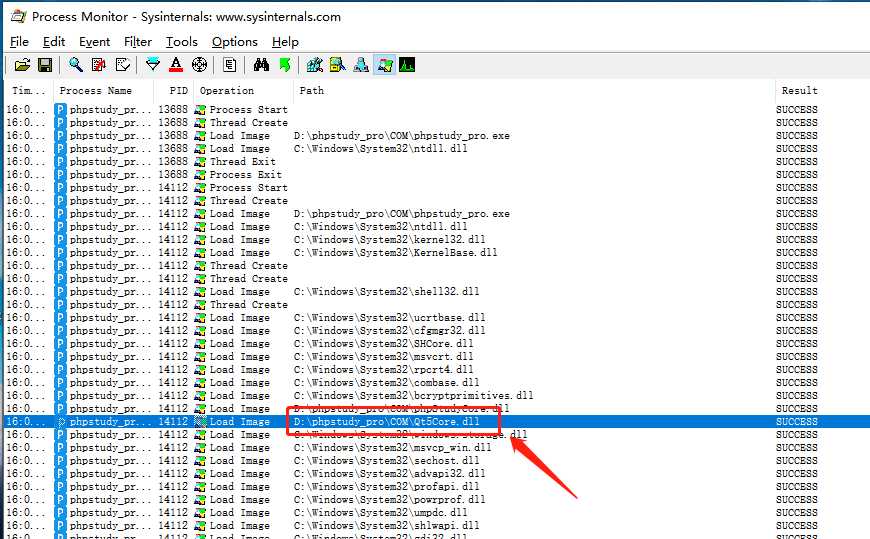This screenshot has width=870, height=539.
Task: Toggle the Autoscroll toolbar icon
Action: point(99,66)
